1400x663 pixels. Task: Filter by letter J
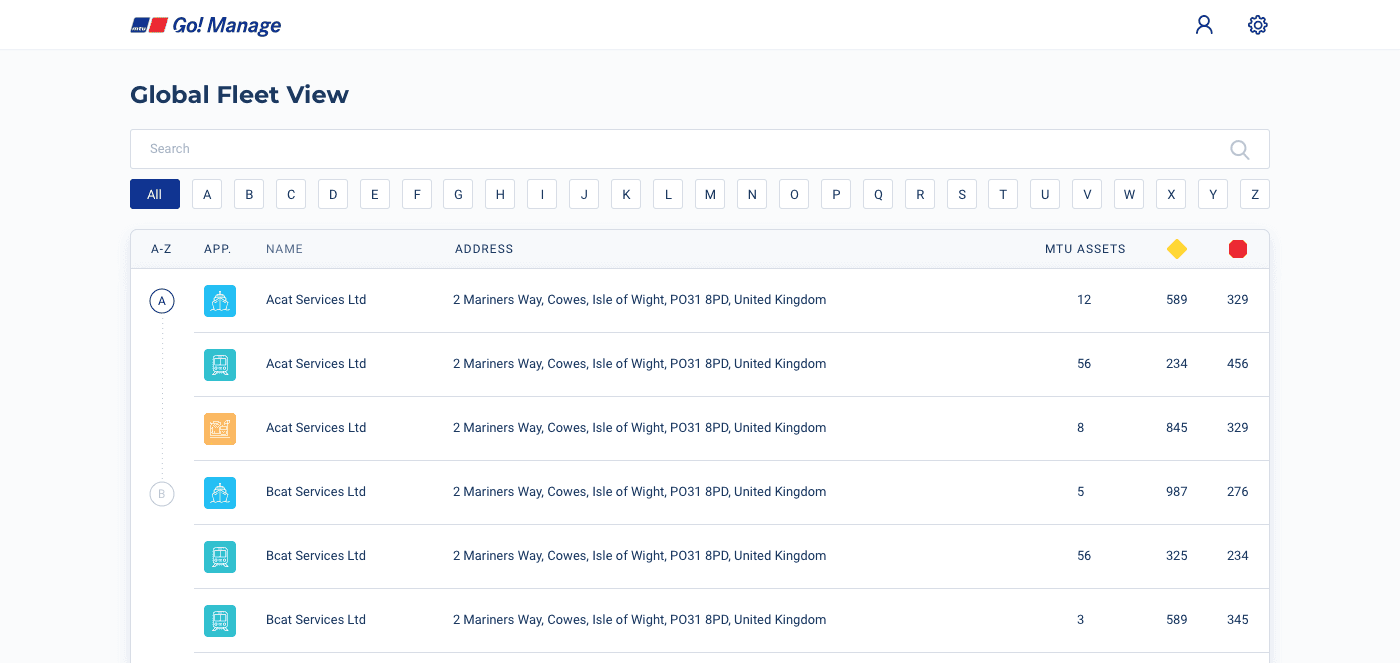click(x=584, y=194)
